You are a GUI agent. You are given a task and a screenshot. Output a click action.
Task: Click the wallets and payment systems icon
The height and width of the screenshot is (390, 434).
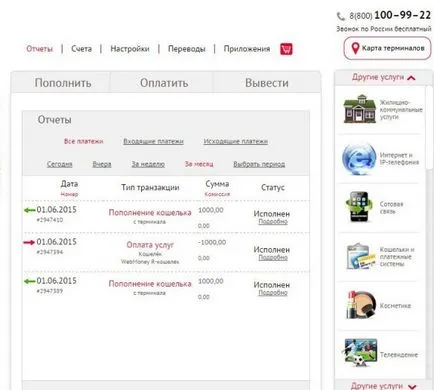pos(360,256)
